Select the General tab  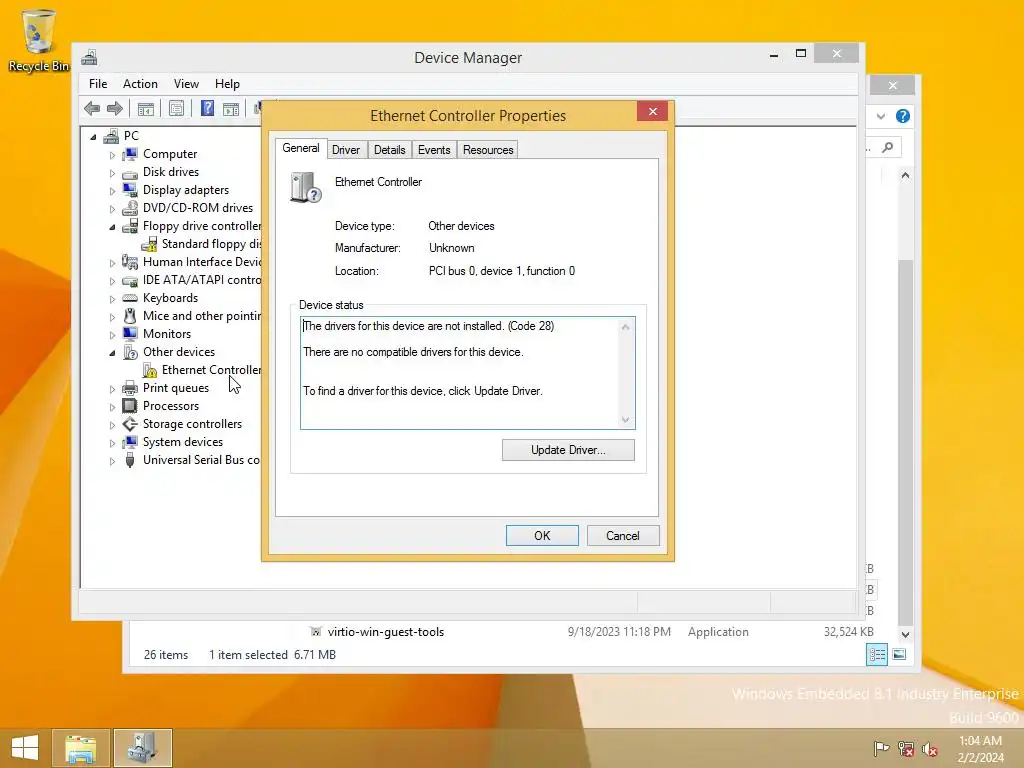coord(300,148)
